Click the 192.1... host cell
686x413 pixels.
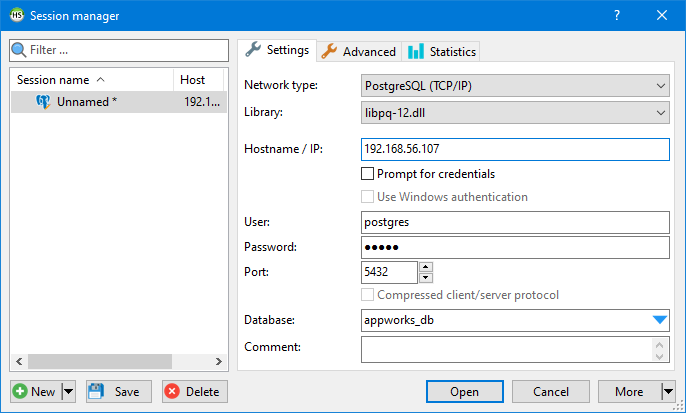pyautogui.click(x=202, y=102)
